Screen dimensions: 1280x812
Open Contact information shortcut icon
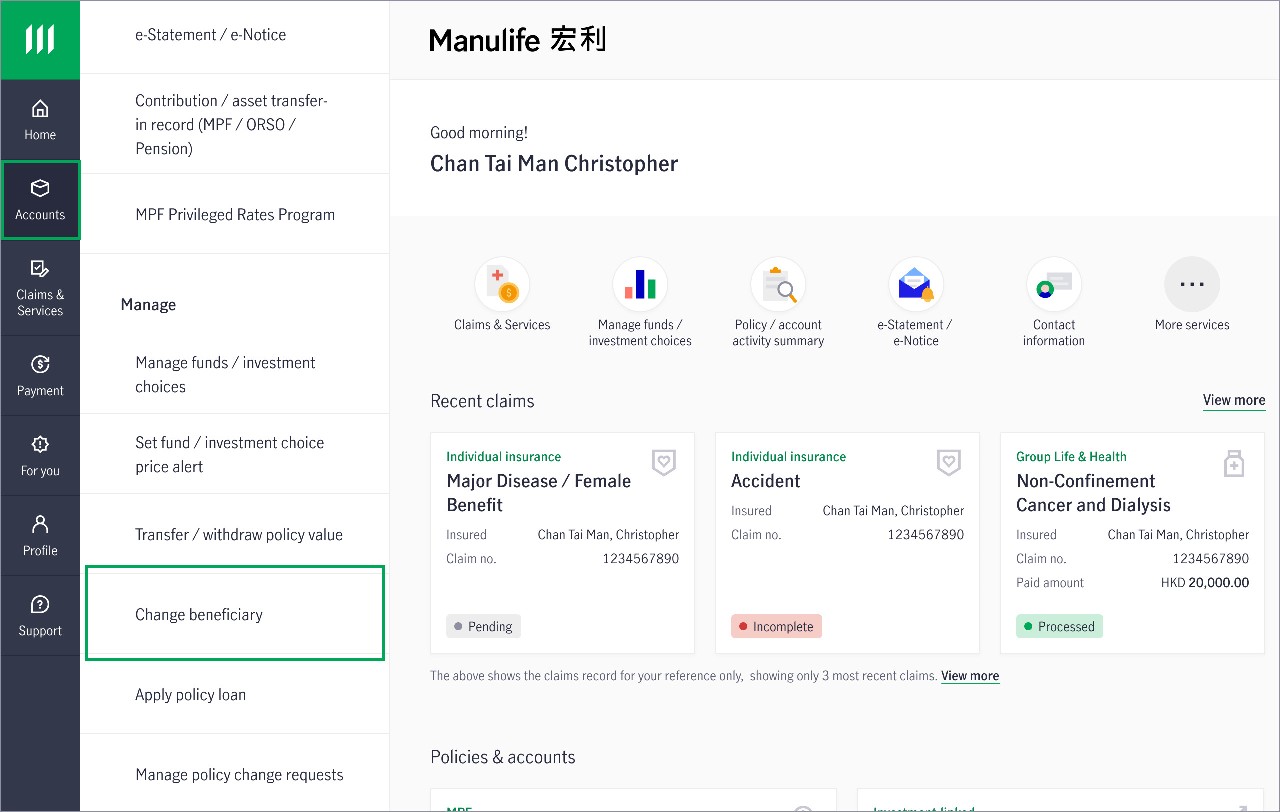pyautogui.click(x=1054, y=285)
